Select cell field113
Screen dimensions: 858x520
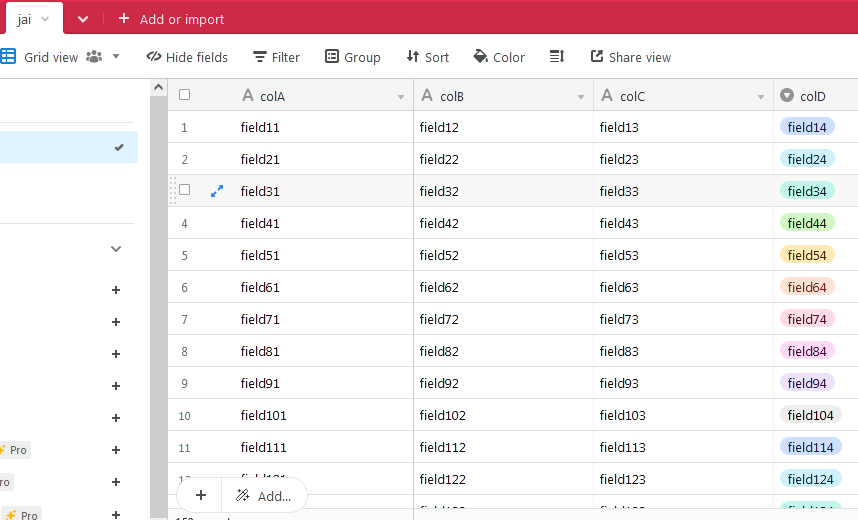683,447
